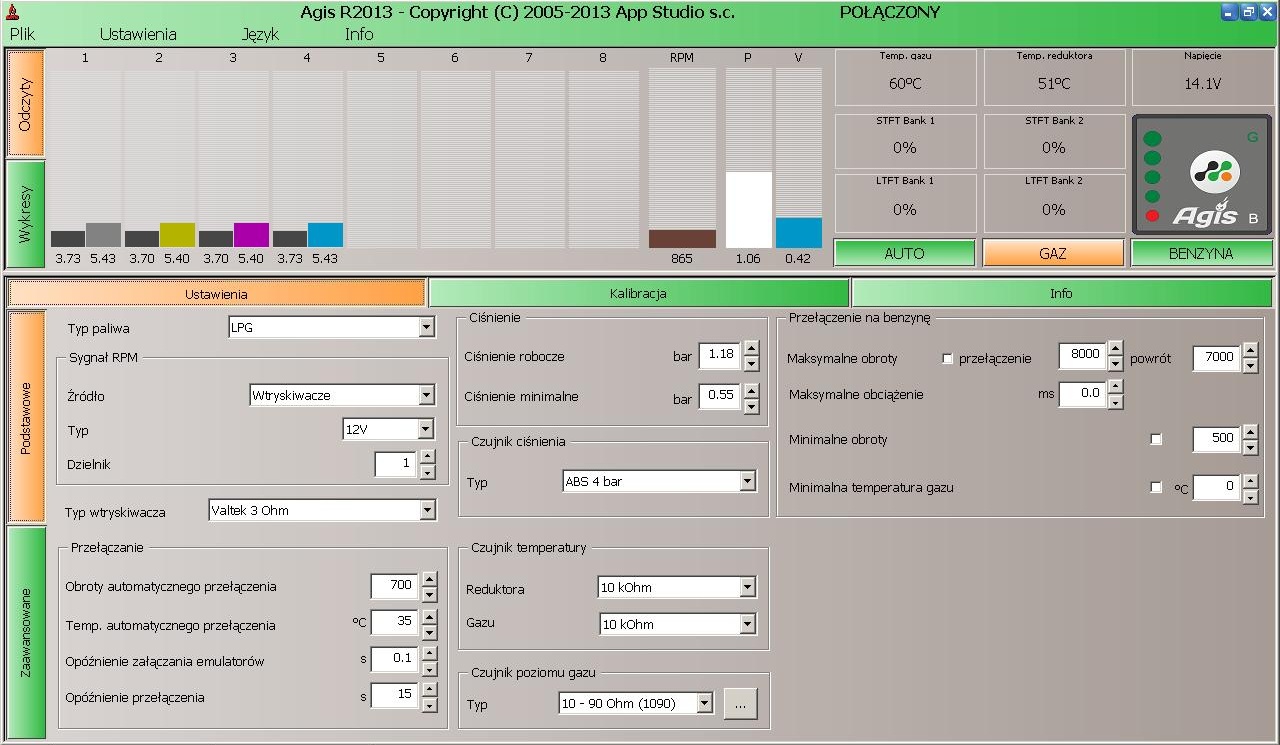Click the Agis logo switch panel
1280x745 pixels.
click(1202, 175)
